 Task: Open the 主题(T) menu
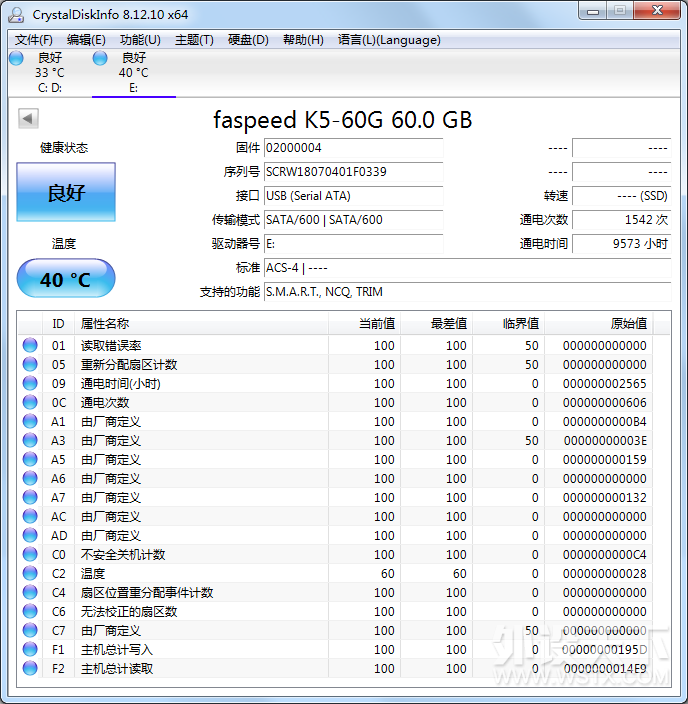[194, 40]
